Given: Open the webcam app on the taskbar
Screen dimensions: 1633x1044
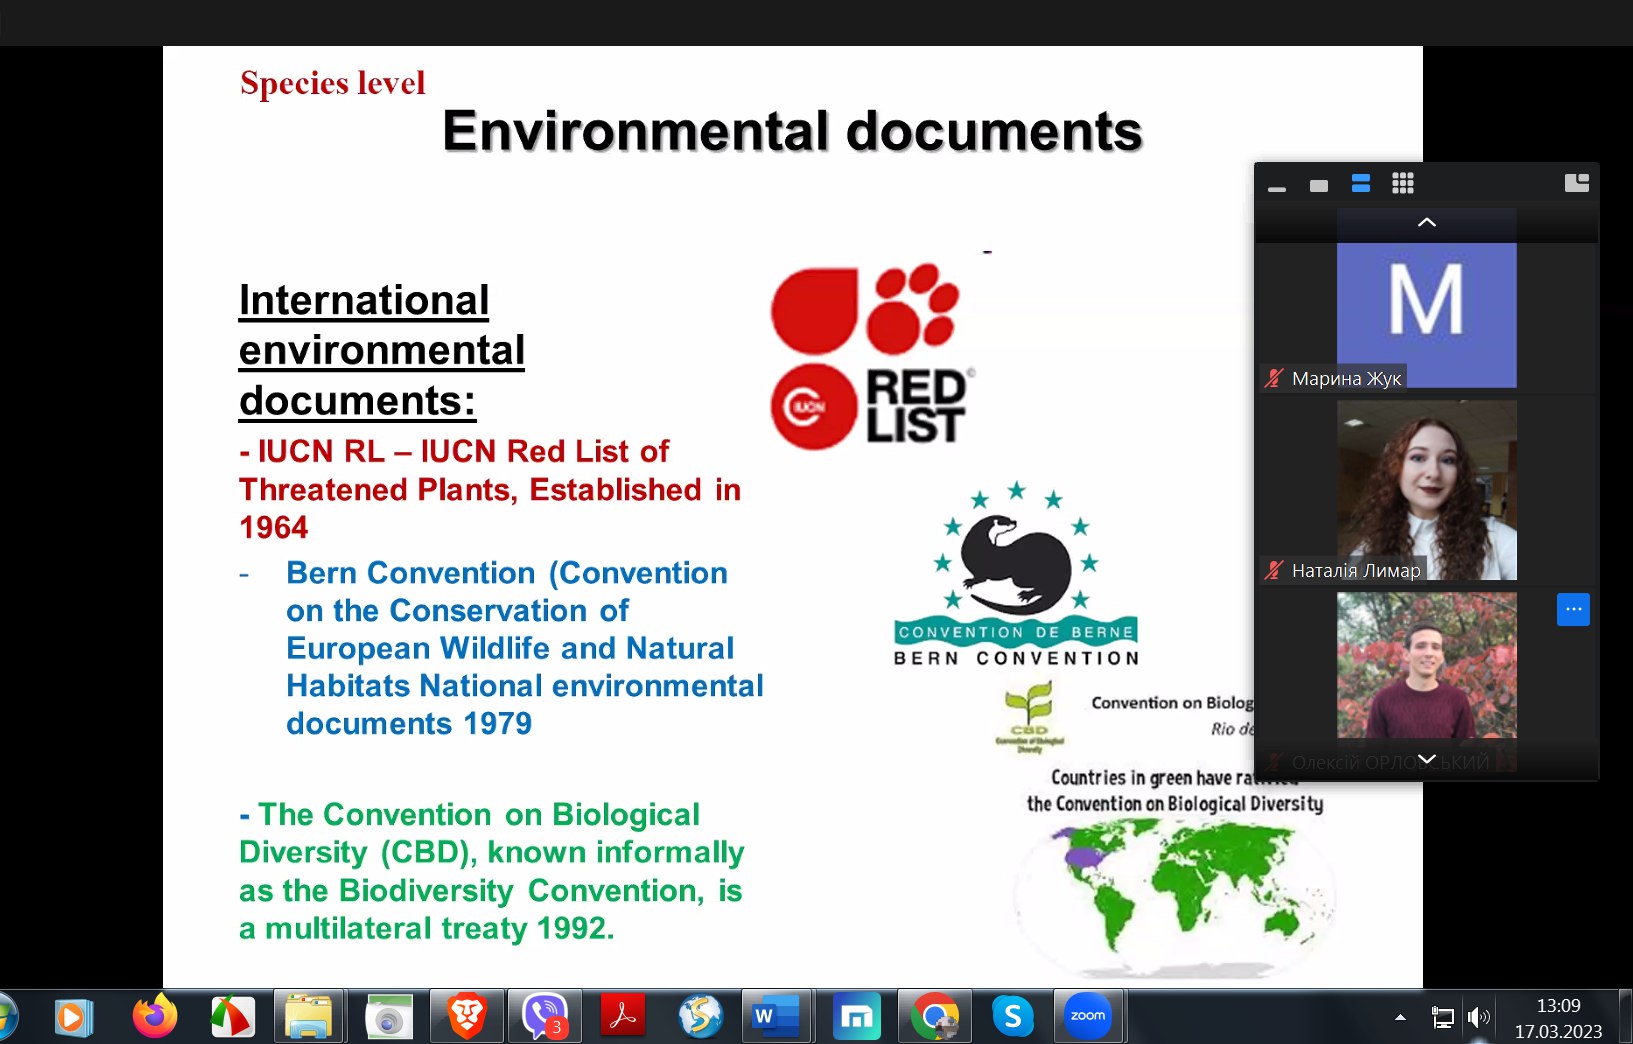Looking at the screenshot, I should tap(388, 1017).
